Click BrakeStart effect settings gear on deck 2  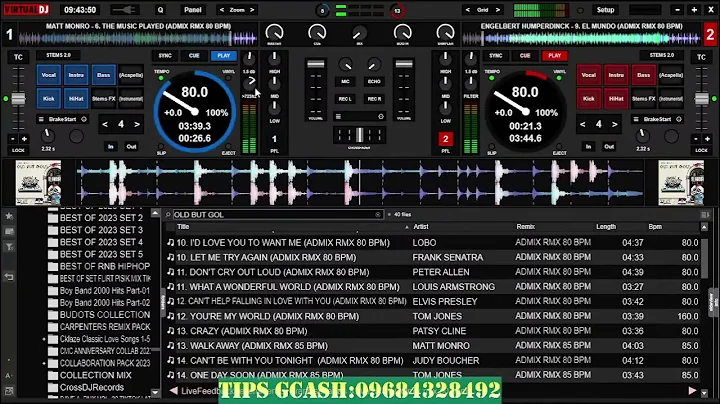(x=679, y=119)
